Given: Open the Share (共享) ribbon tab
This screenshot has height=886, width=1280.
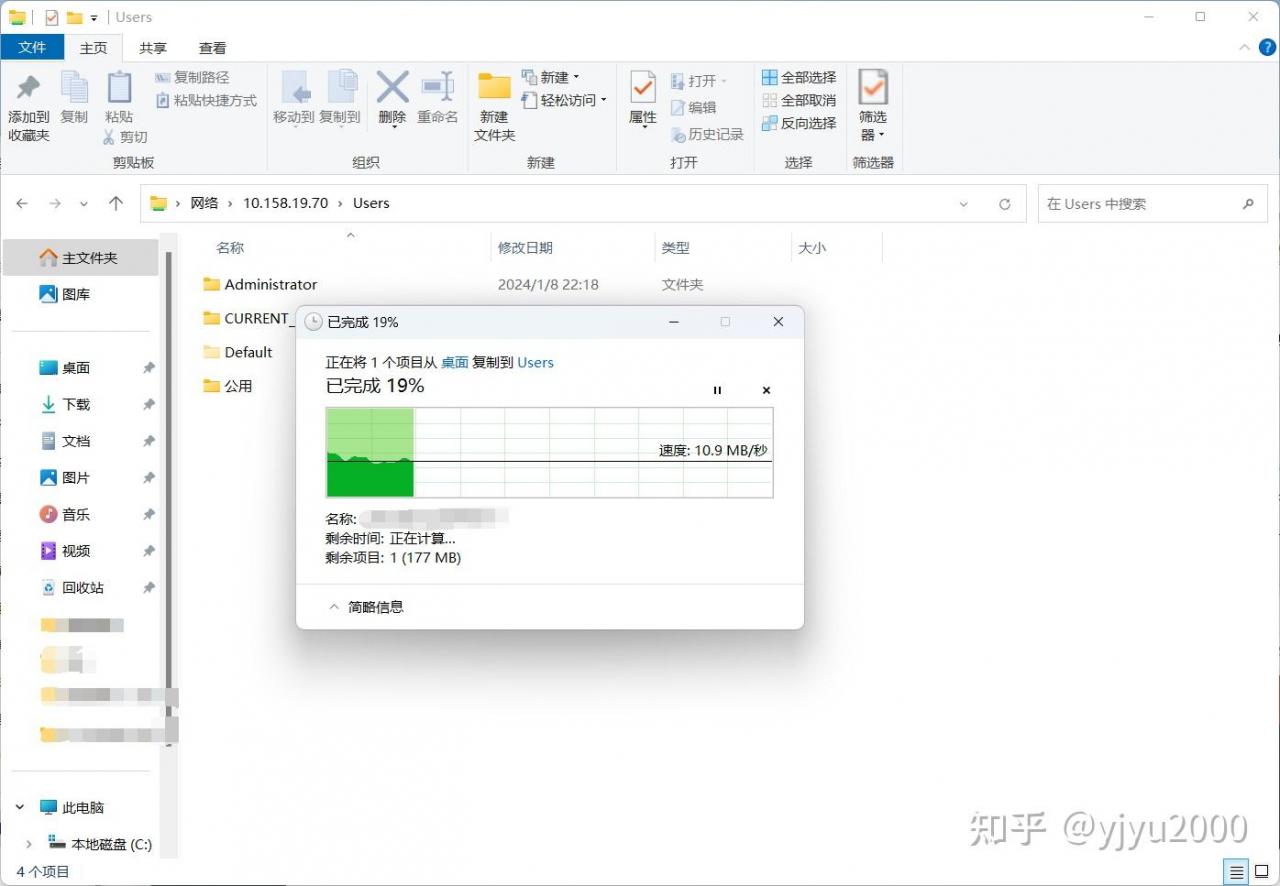Looking at the screenshot, I should click(x=153, y=48).
